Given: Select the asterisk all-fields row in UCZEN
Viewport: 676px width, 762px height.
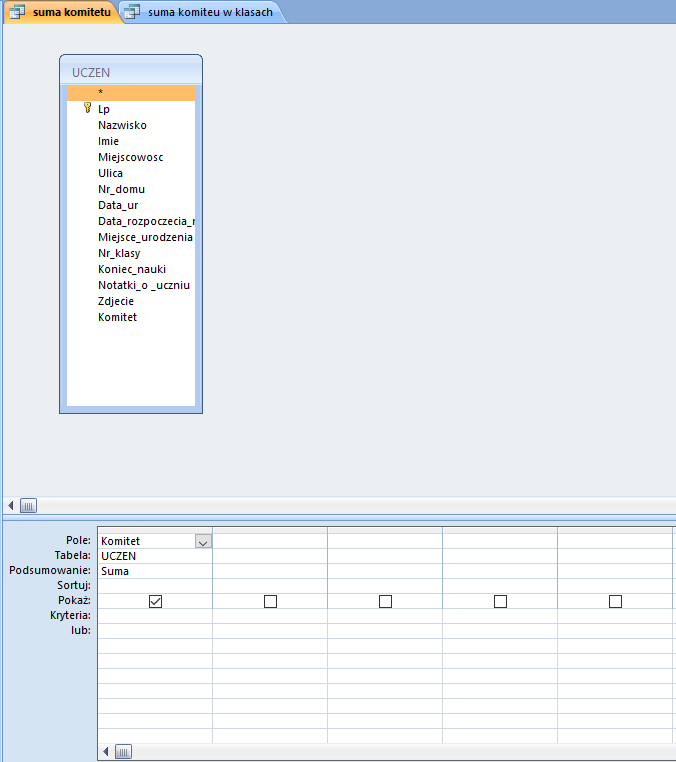Looking at the screenshot, I should [130, 93].
